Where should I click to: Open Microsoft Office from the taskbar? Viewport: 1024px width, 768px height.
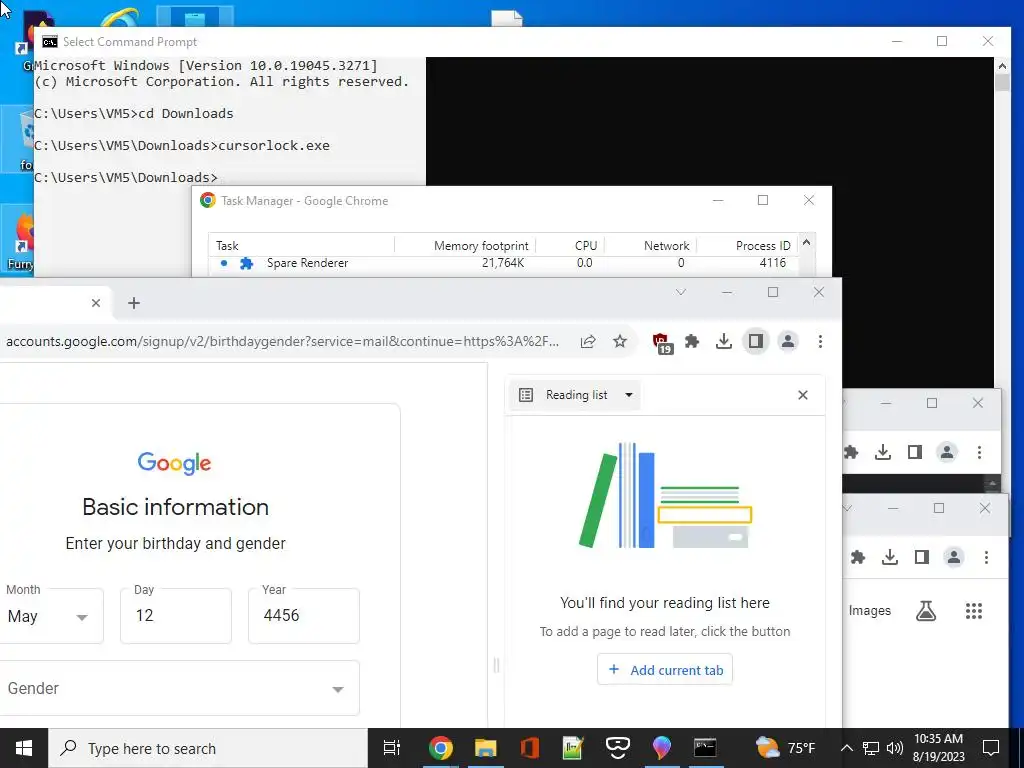point(530,748)
